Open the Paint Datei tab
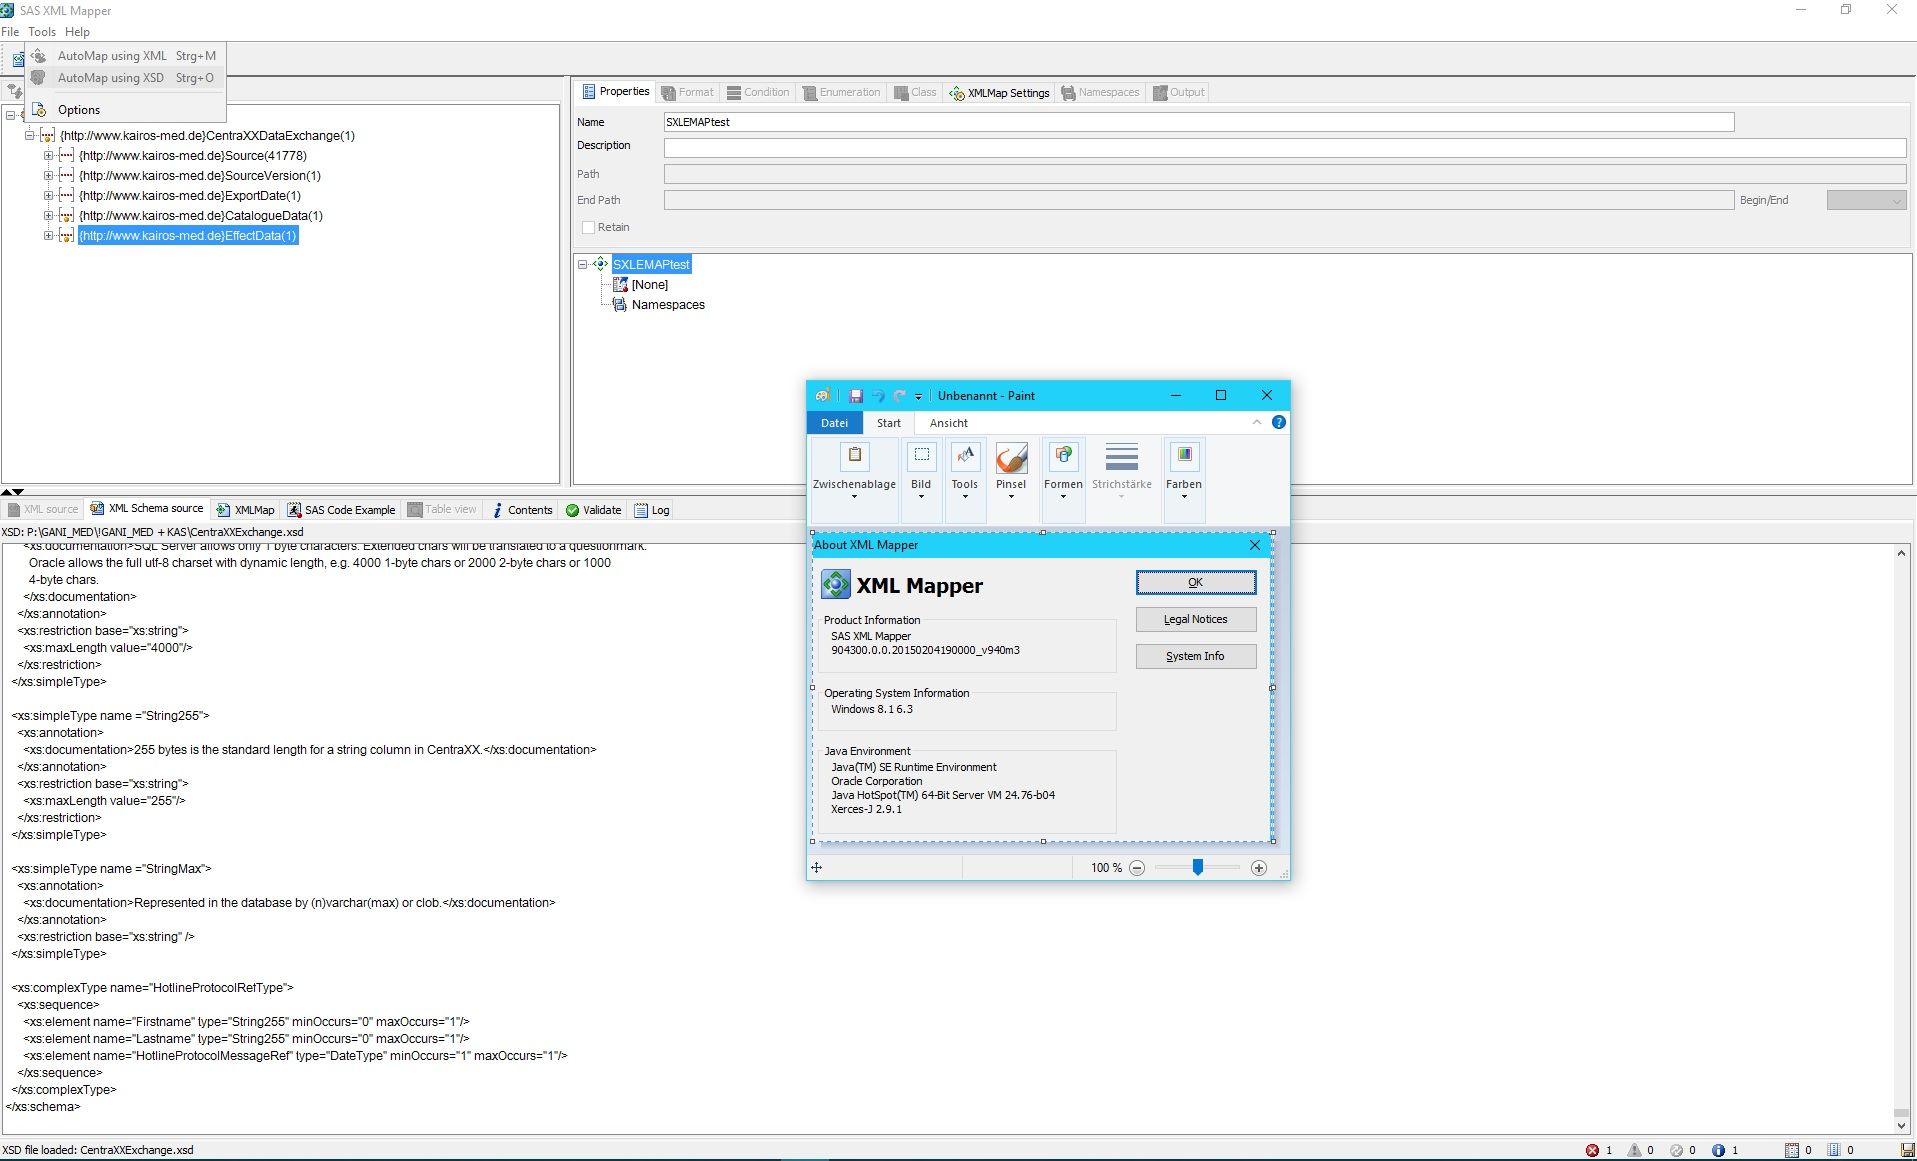 pyautogui.click(x=835, y=423)
